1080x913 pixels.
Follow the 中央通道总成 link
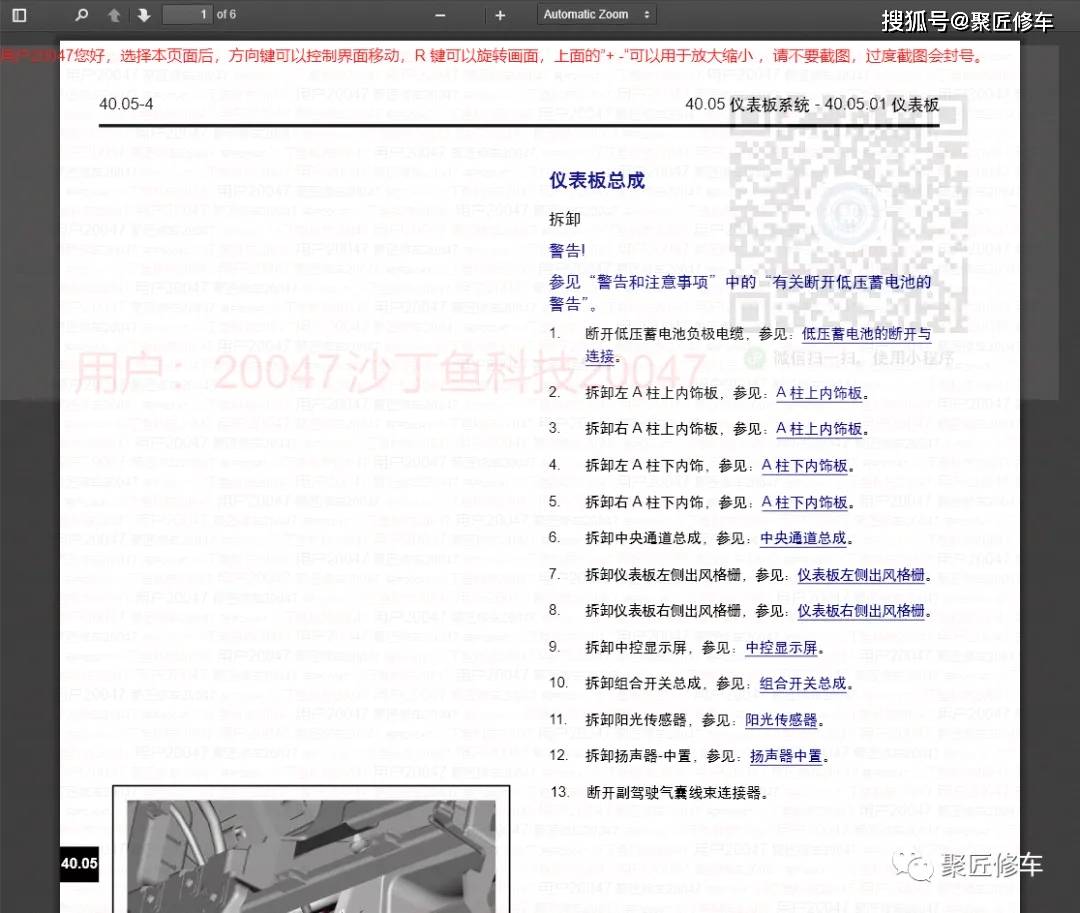[x=803, y=538]
